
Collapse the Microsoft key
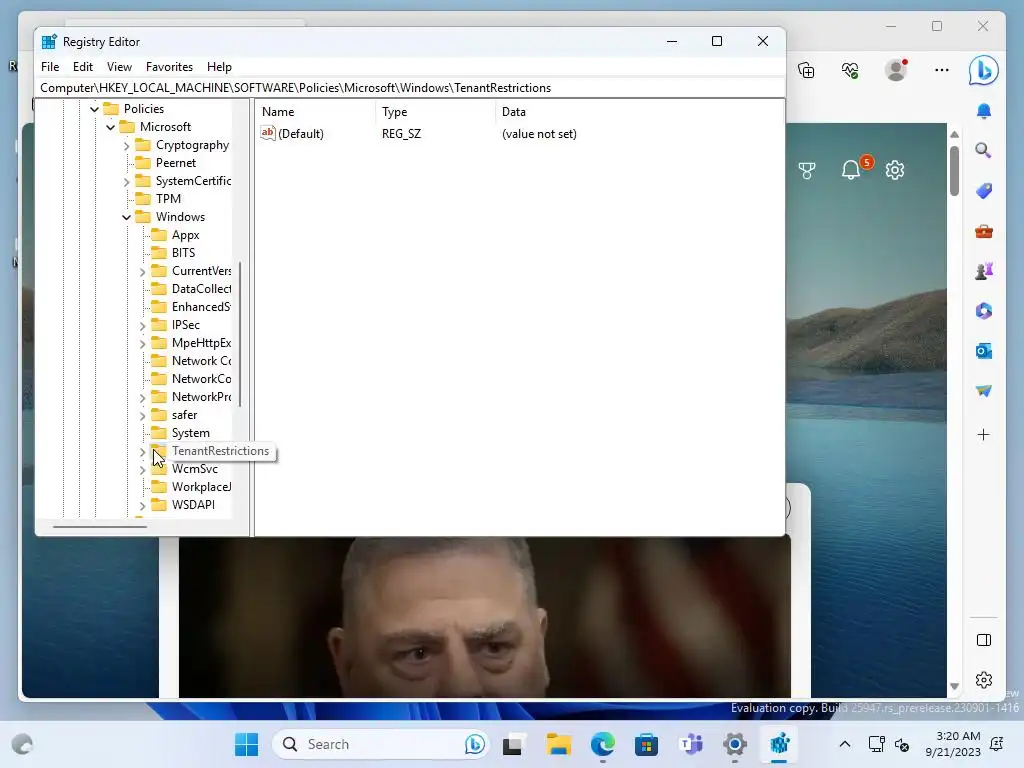110,127
